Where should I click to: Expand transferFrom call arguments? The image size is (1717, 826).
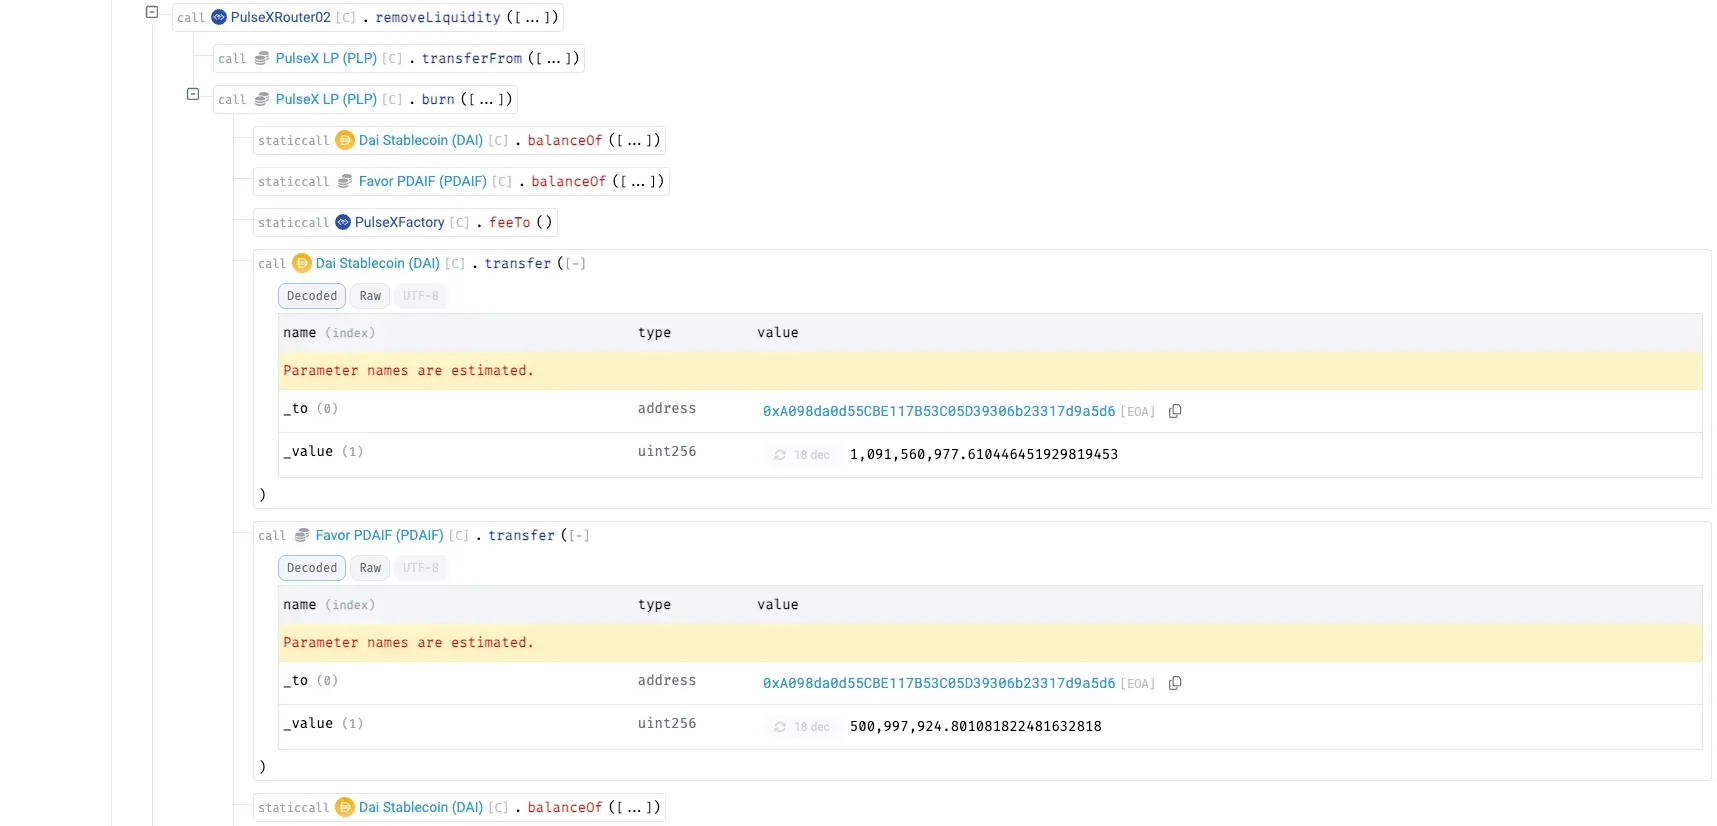coord(553,58)
